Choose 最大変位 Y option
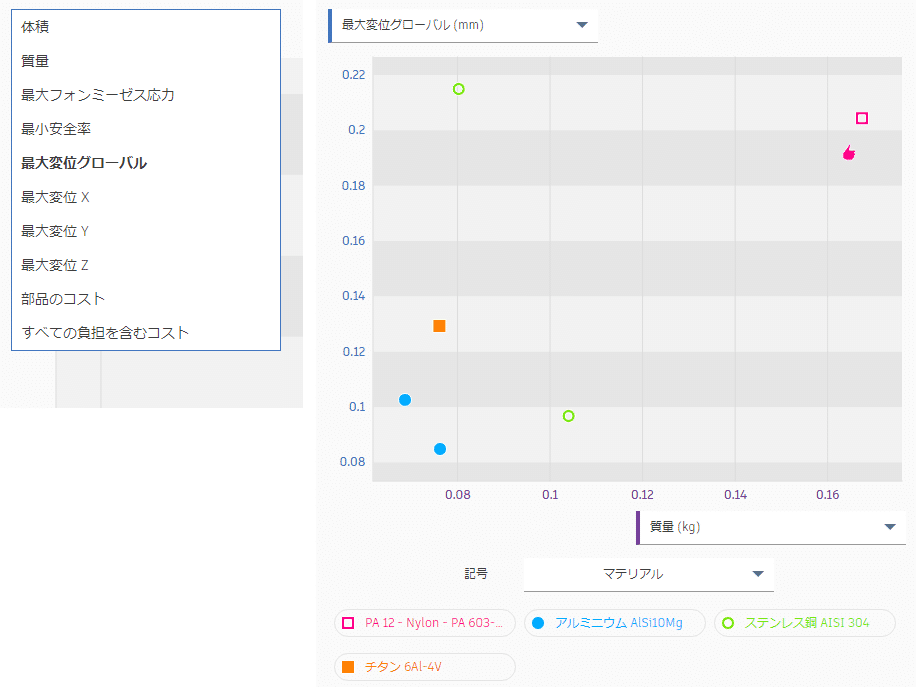916x687 pixels. [146, 231]
